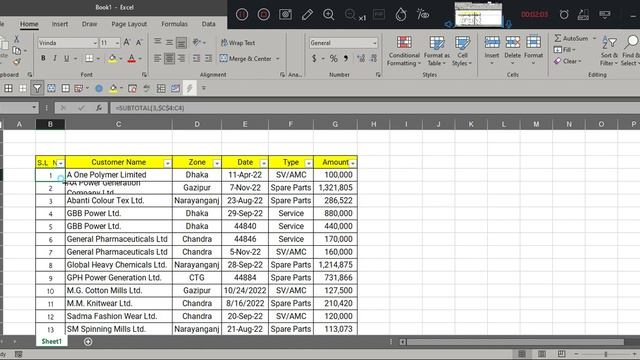Take screenshot with recorder camera icon
The height and width of the screenshot is (360, 640).
tap(285, 15)
